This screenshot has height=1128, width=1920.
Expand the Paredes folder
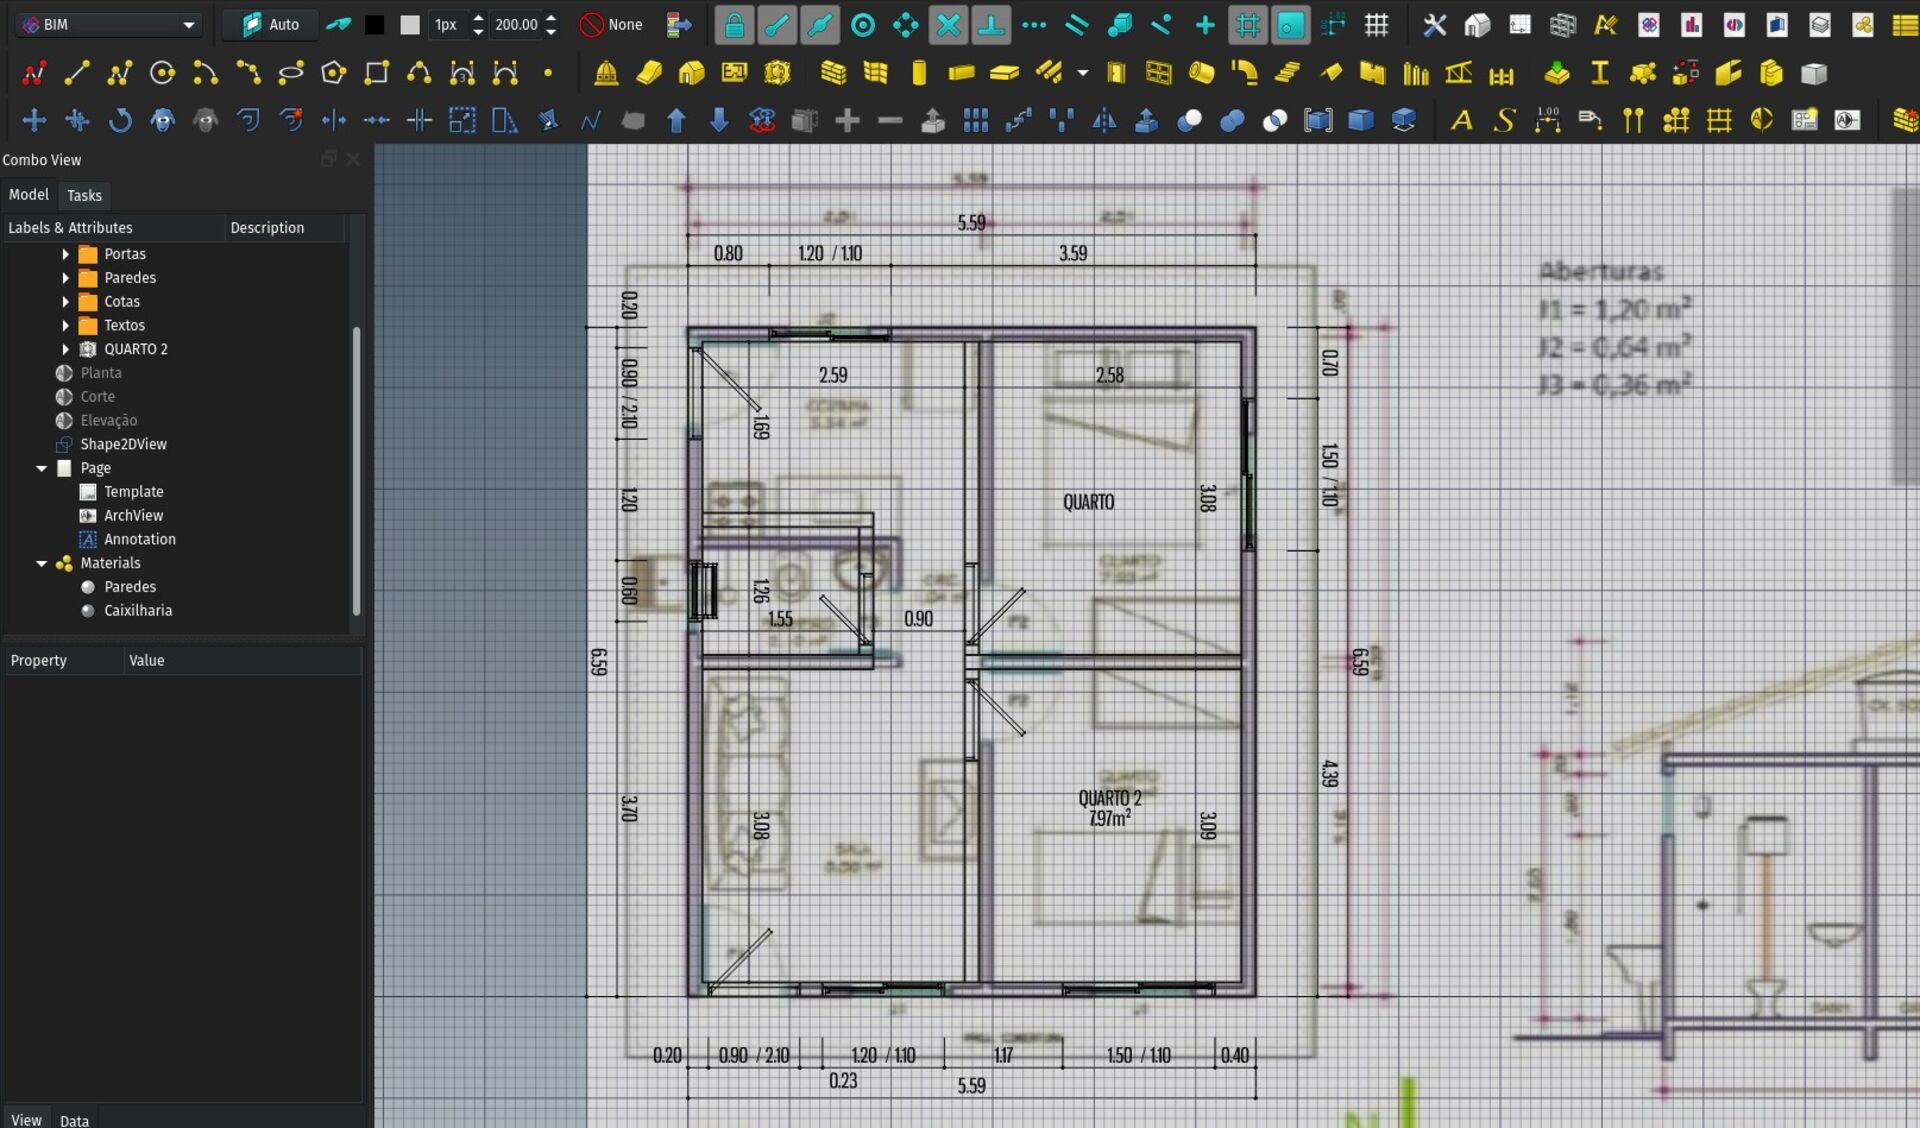(66, 278)
